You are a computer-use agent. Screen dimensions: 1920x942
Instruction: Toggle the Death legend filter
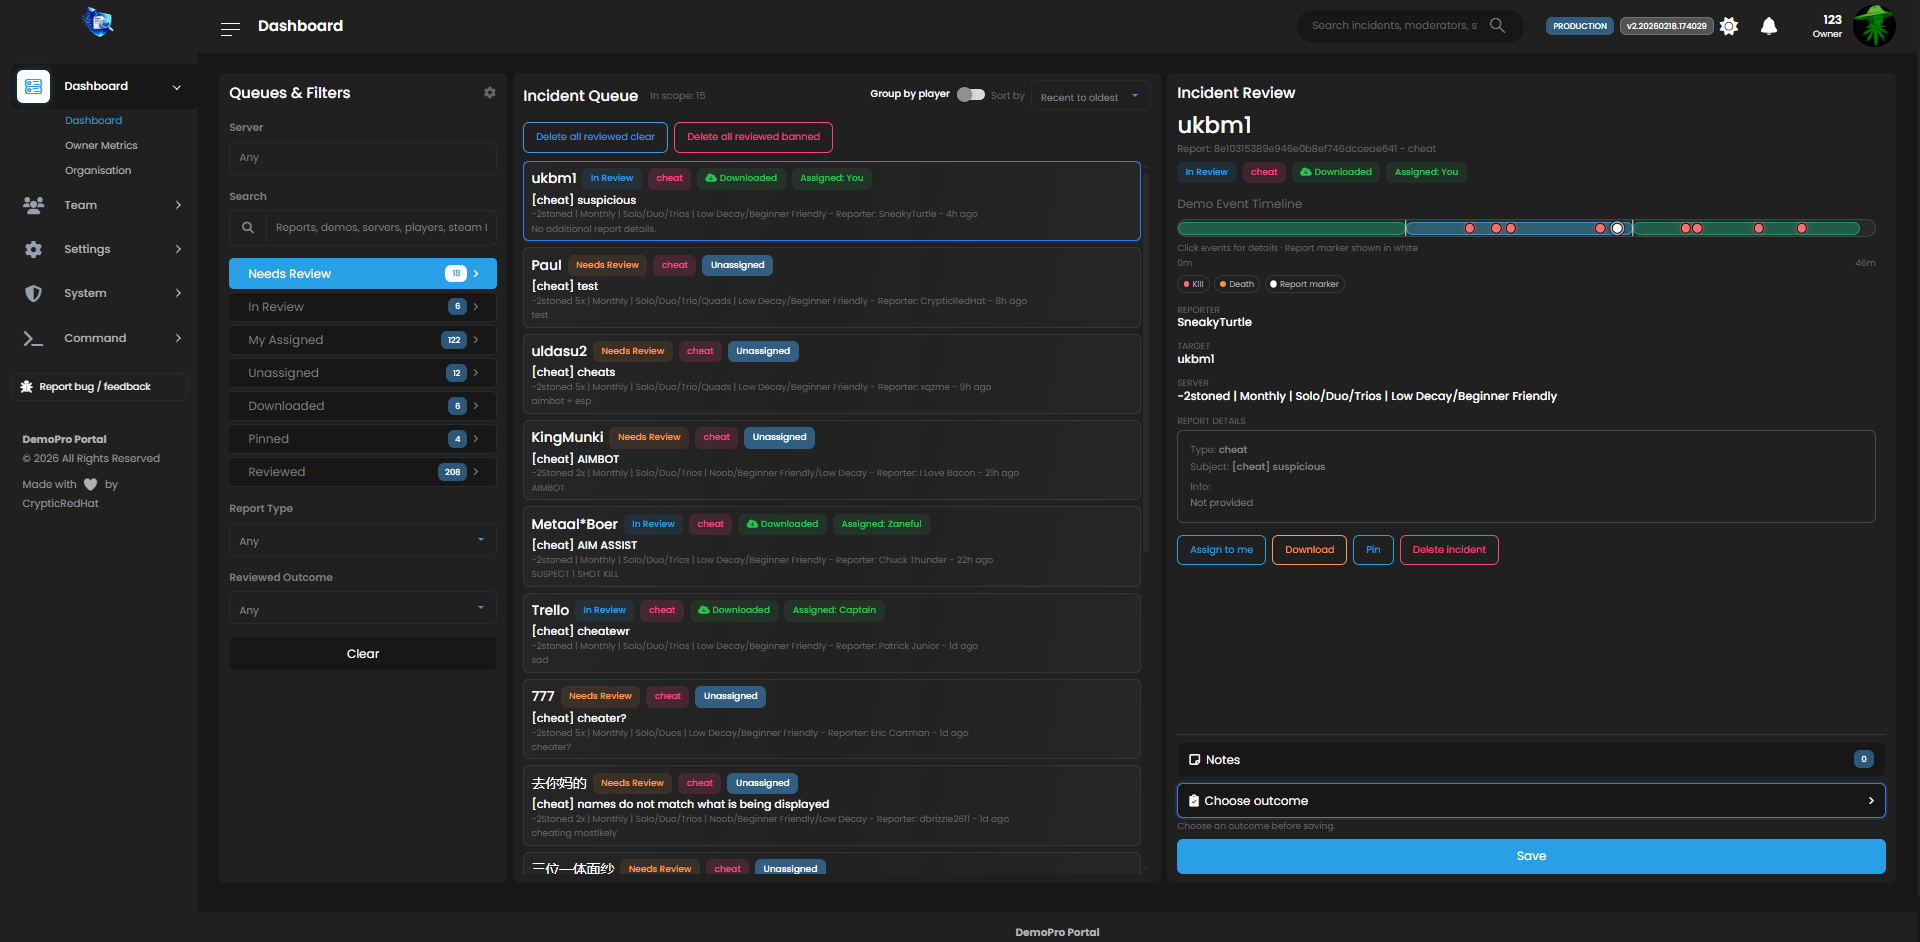(x=1237, y=284)
